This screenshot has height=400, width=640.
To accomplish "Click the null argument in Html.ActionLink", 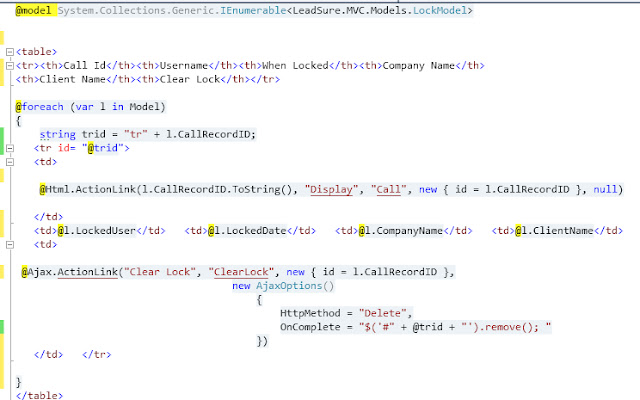I will [605, 189].
